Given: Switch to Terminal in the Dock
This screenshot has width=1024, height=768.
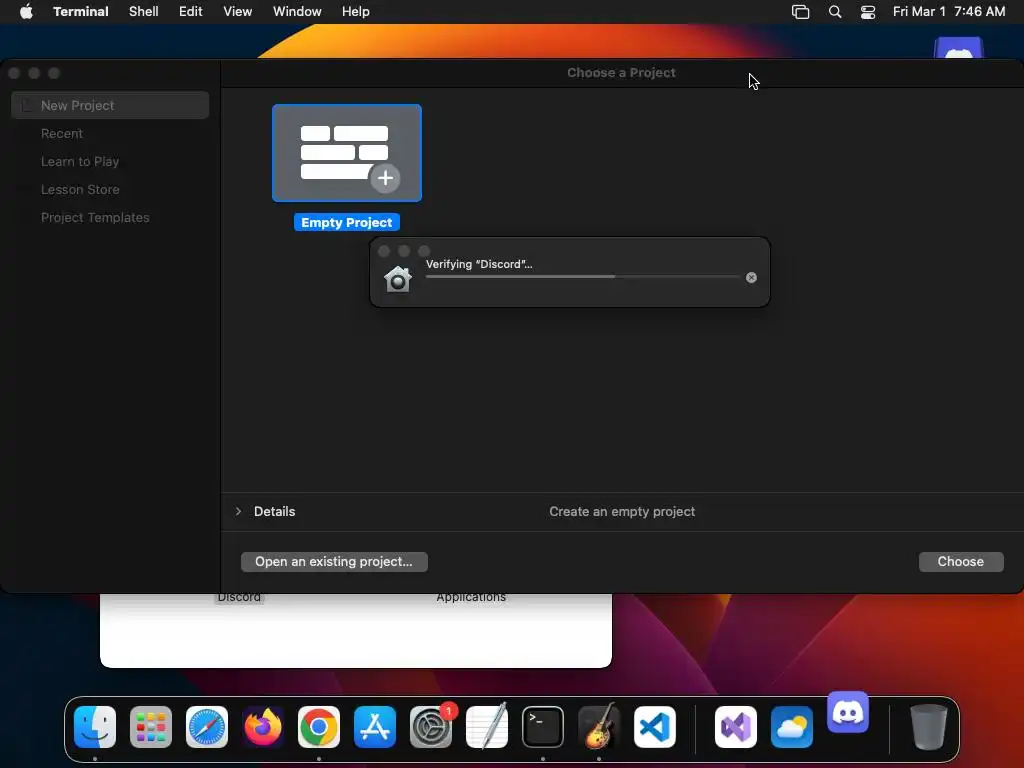Looking at the screenshot, I should tap(543, 727).
